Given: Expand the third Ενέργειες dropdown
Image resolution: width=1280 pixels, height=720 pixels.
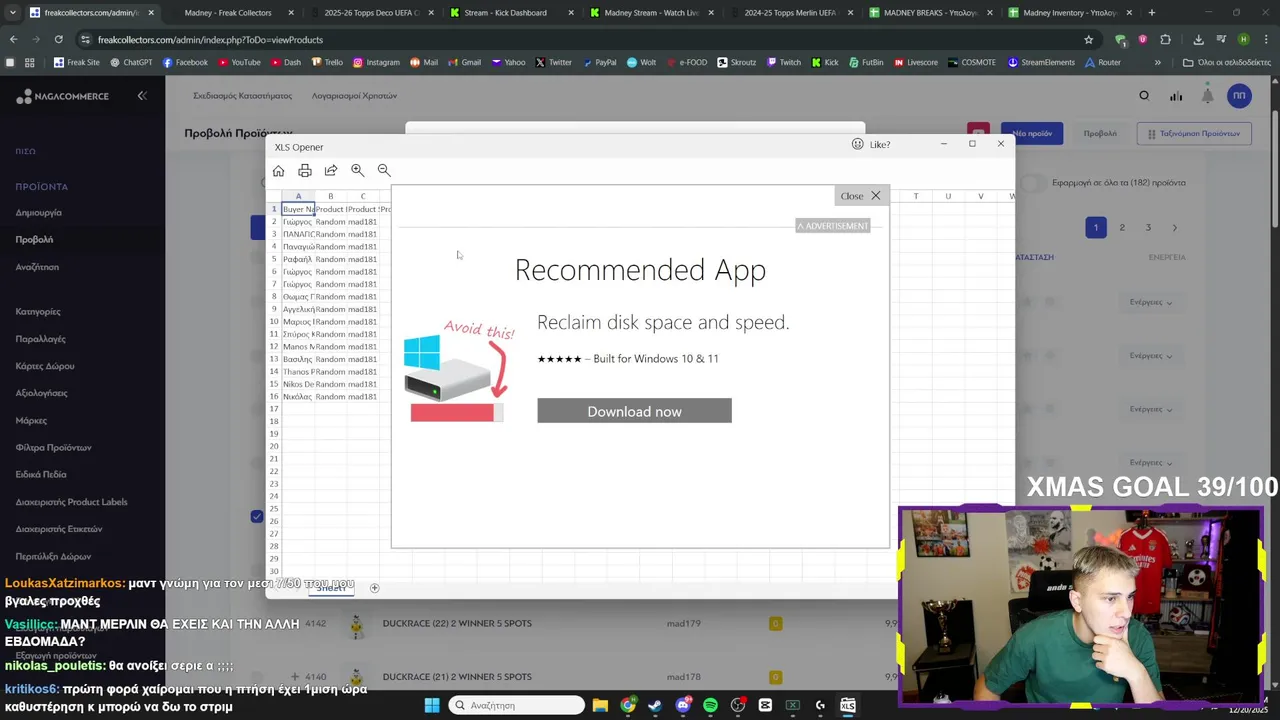Looking at the screenshot, I should pyautogui.click(x=1150, y=409).
